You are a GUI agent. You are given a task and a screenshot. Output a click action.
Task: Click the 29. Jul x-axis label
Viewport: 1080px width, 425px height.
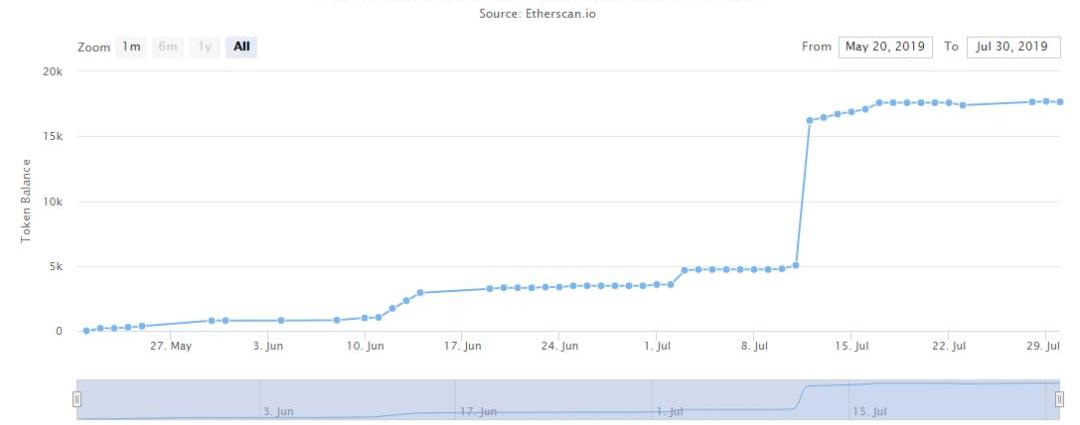(1043, 346)
